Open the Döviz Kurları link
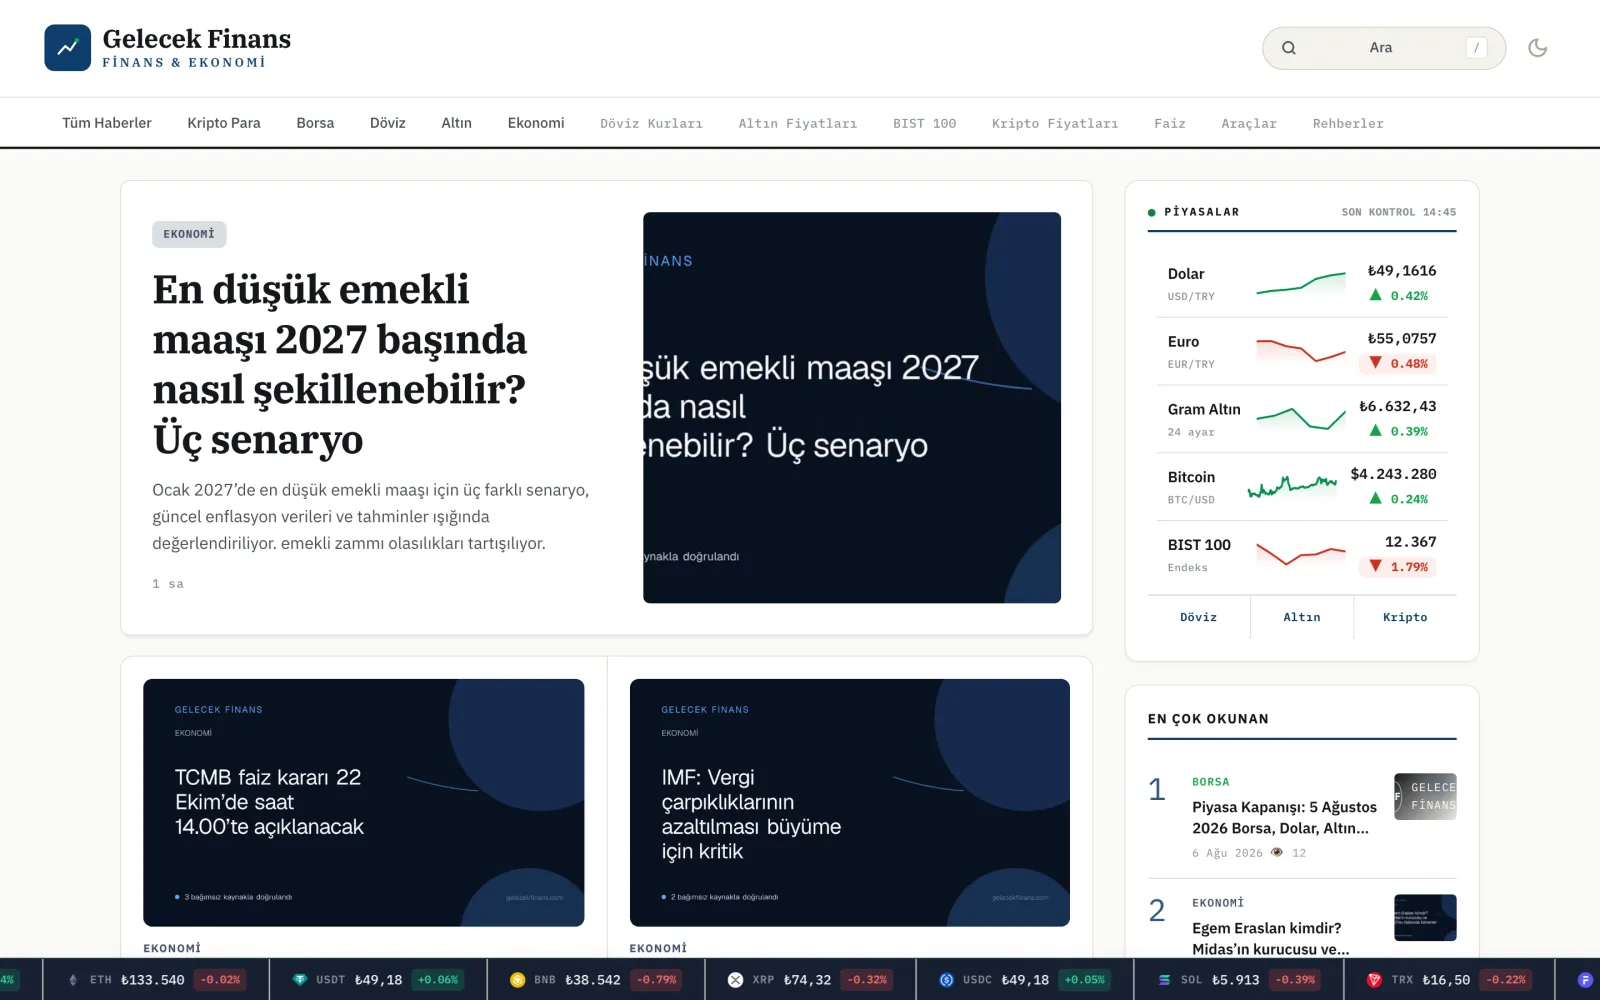Screen dimensions: 1600x1000 pyautogui.click(x=651, y=124)
